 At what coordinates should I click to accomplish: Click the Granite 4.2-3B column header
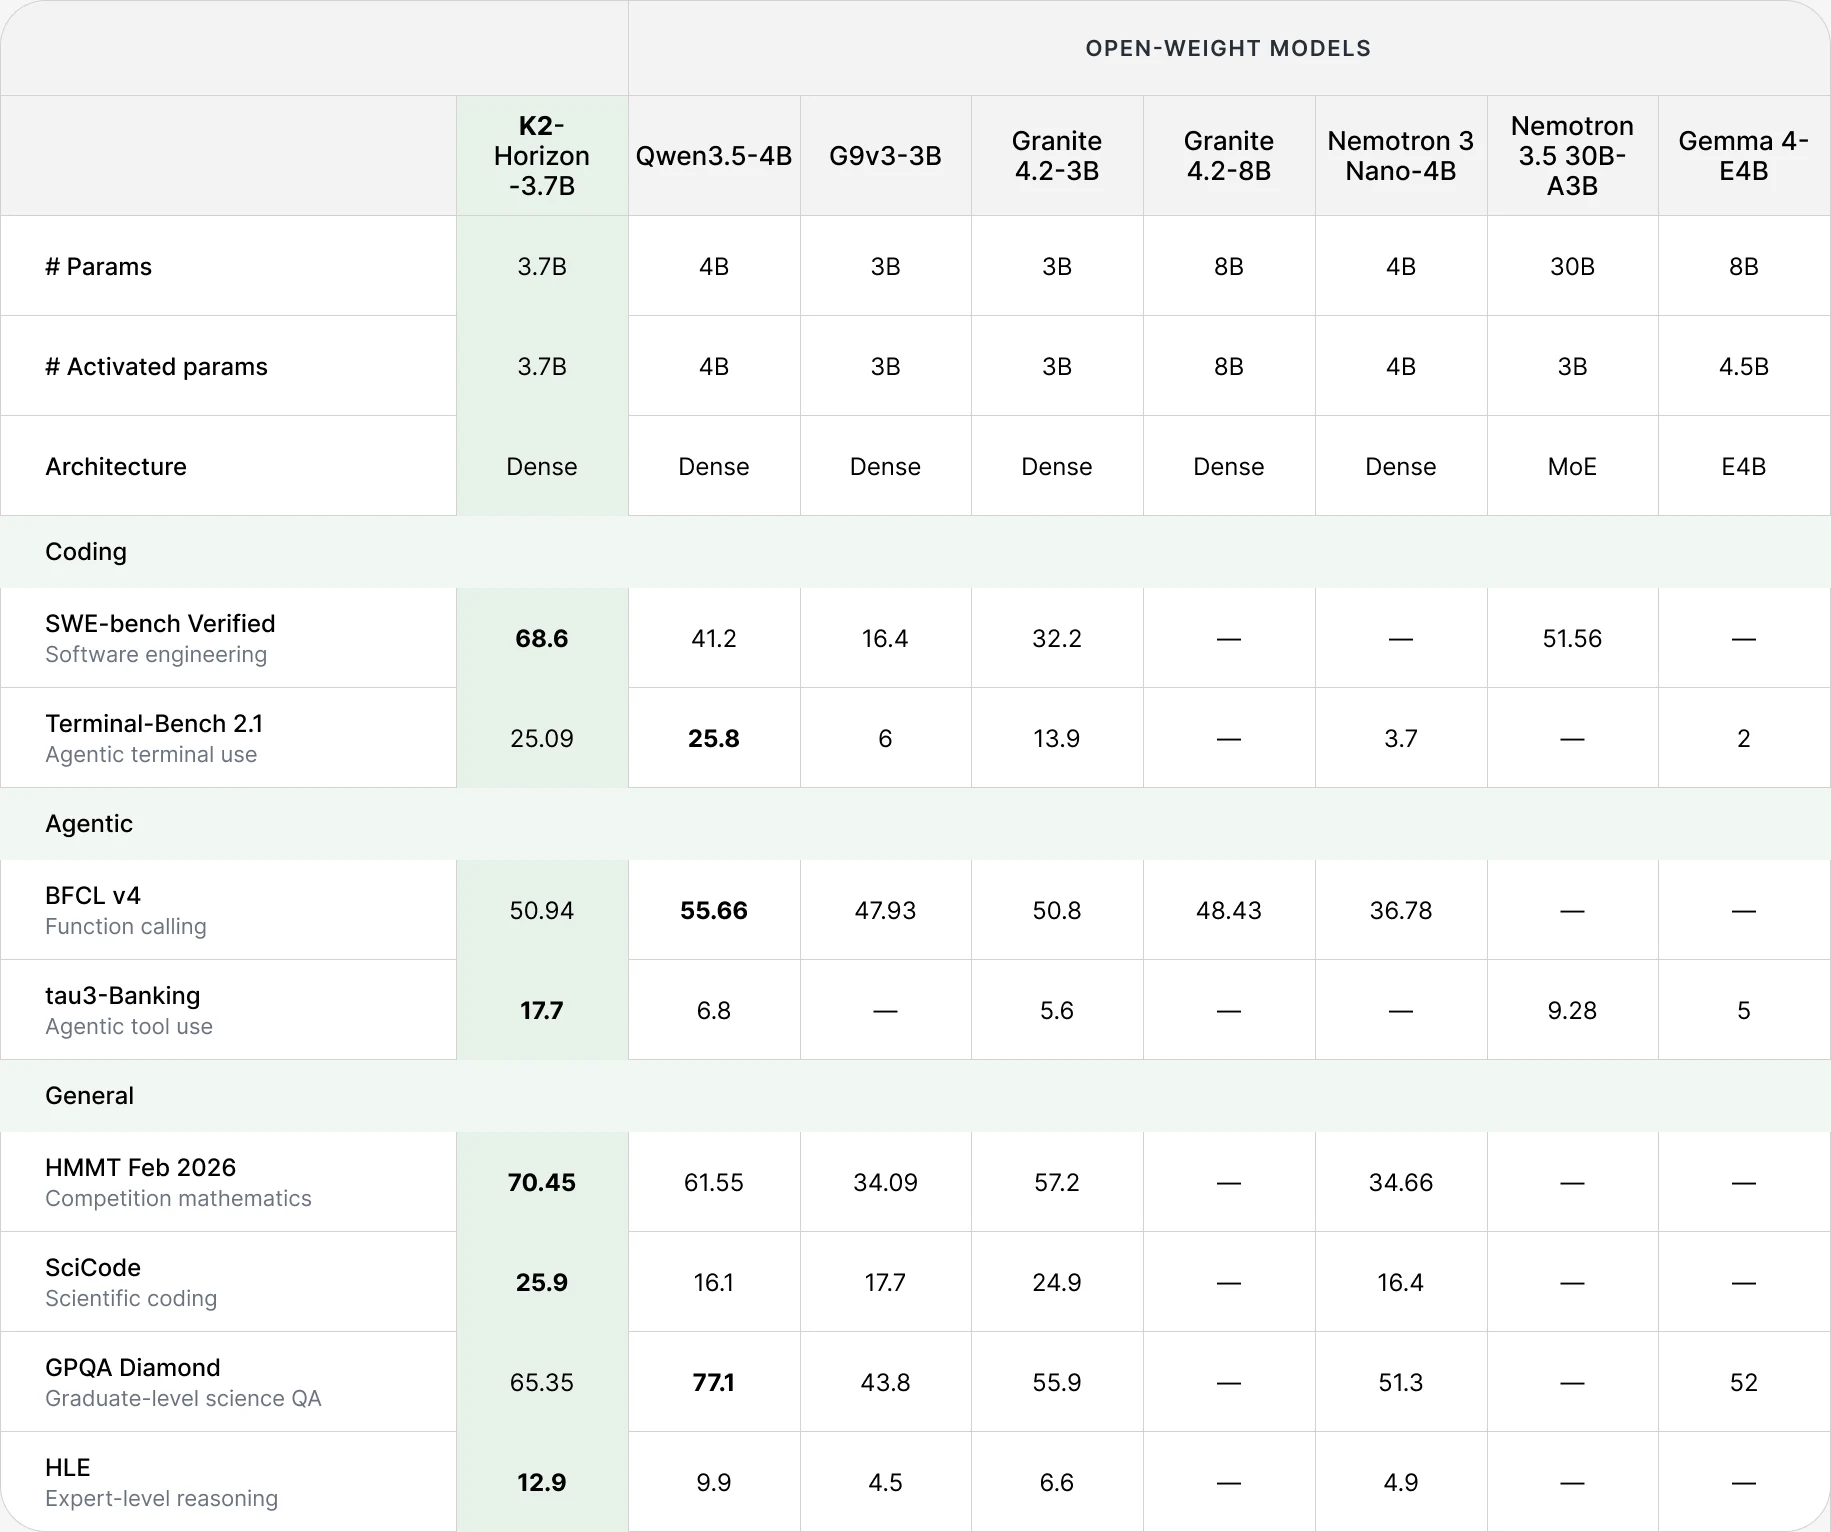coord(1057,156)
